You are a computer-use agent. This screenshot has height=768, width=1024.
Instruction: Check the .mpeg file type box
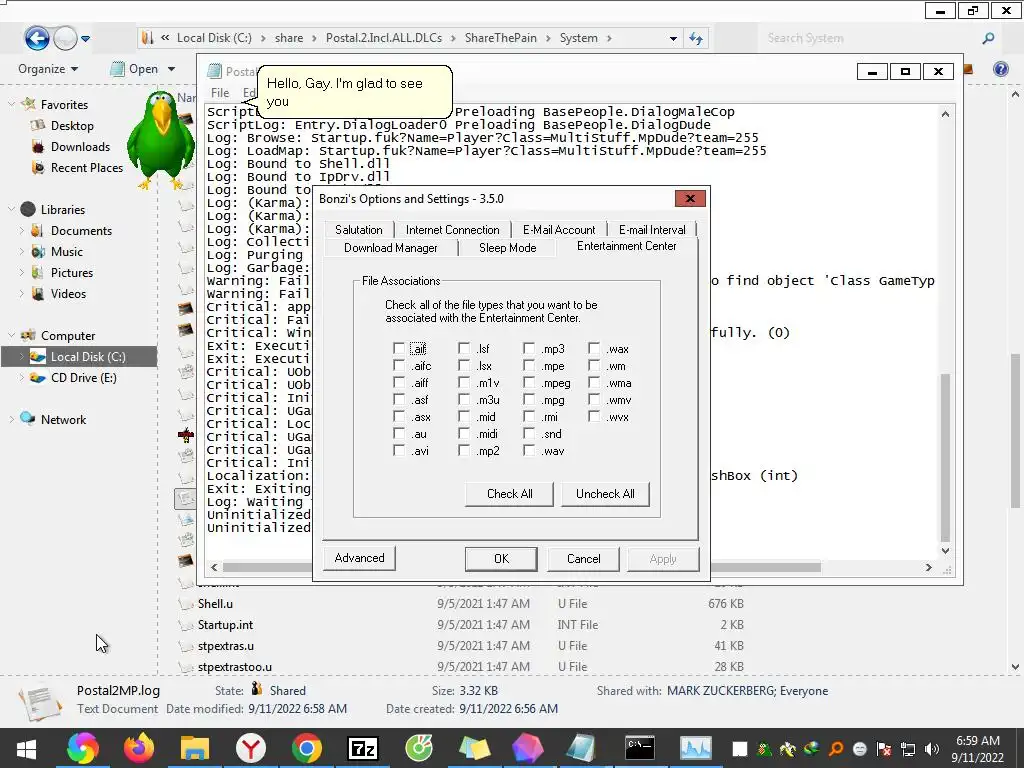tap(529, 383)
